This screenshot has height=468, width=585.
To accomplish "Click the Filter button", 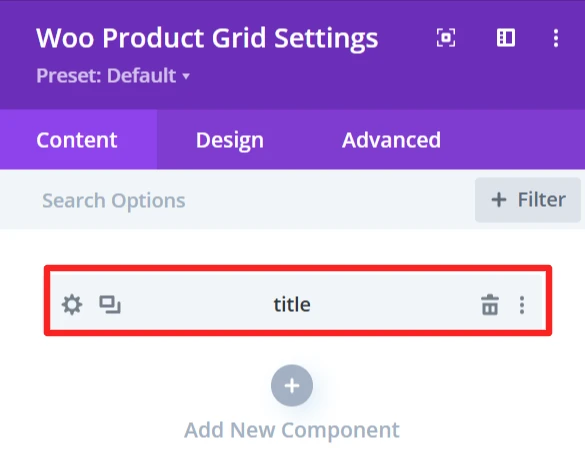I will point(528,200).
